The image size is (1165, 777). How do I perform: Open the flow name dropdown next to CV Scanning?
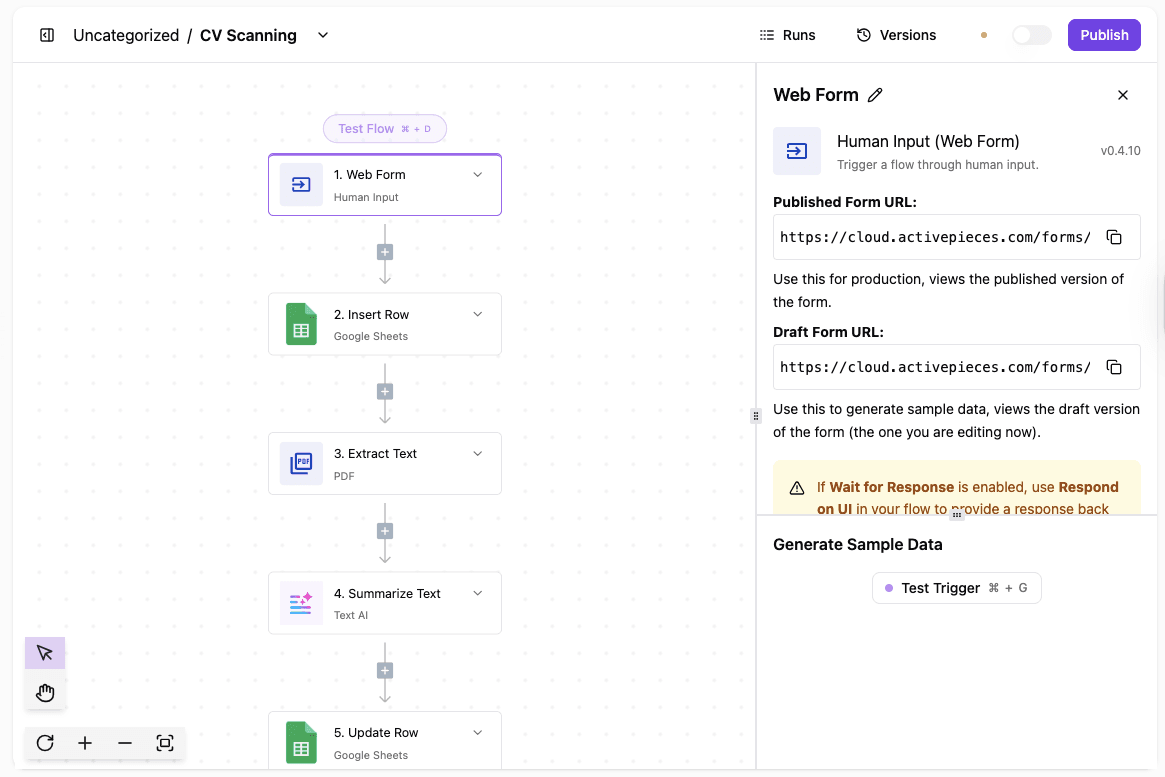[322, 34]
